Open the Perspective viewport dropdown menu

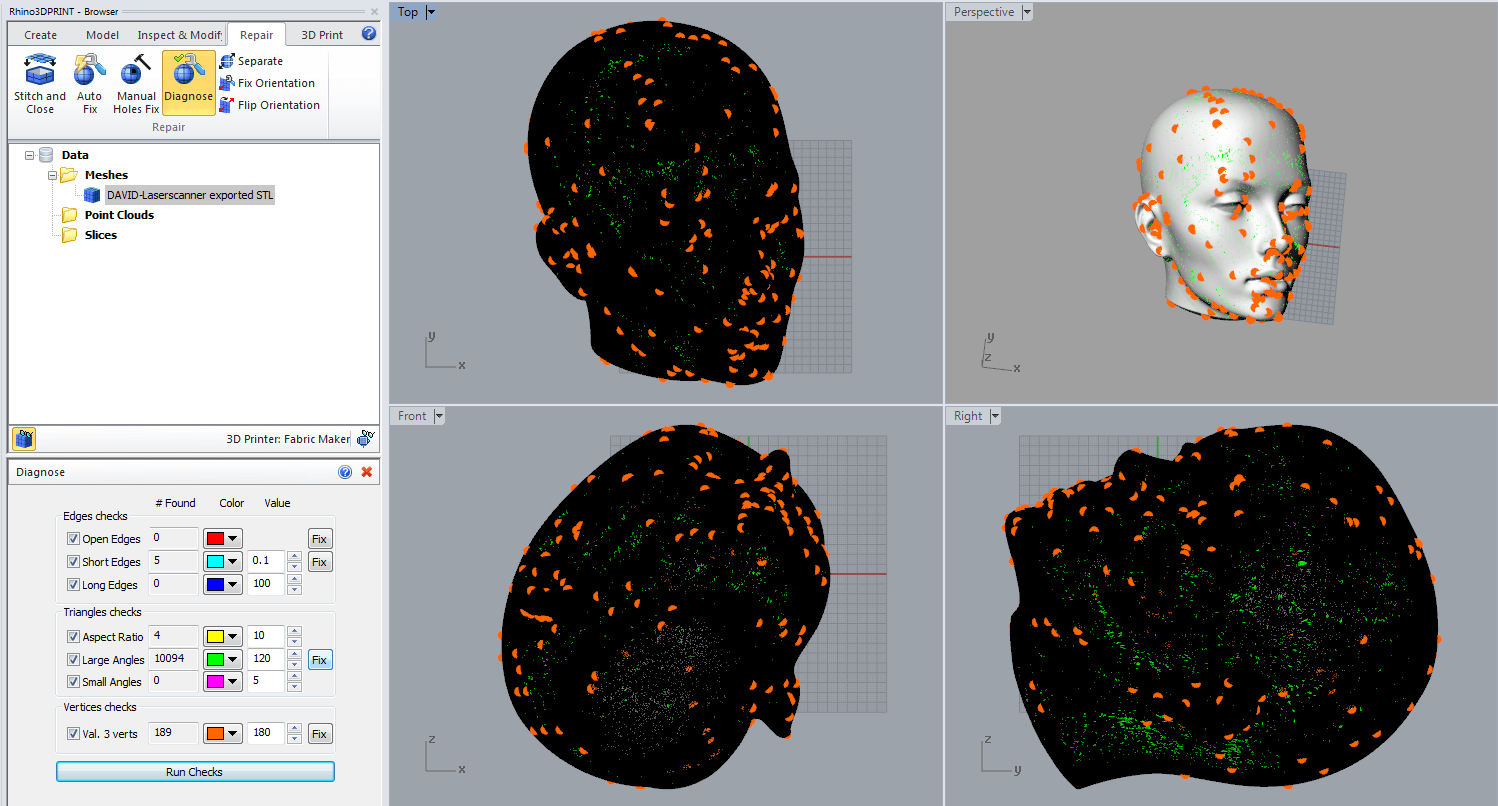(x=1027, y=12)
